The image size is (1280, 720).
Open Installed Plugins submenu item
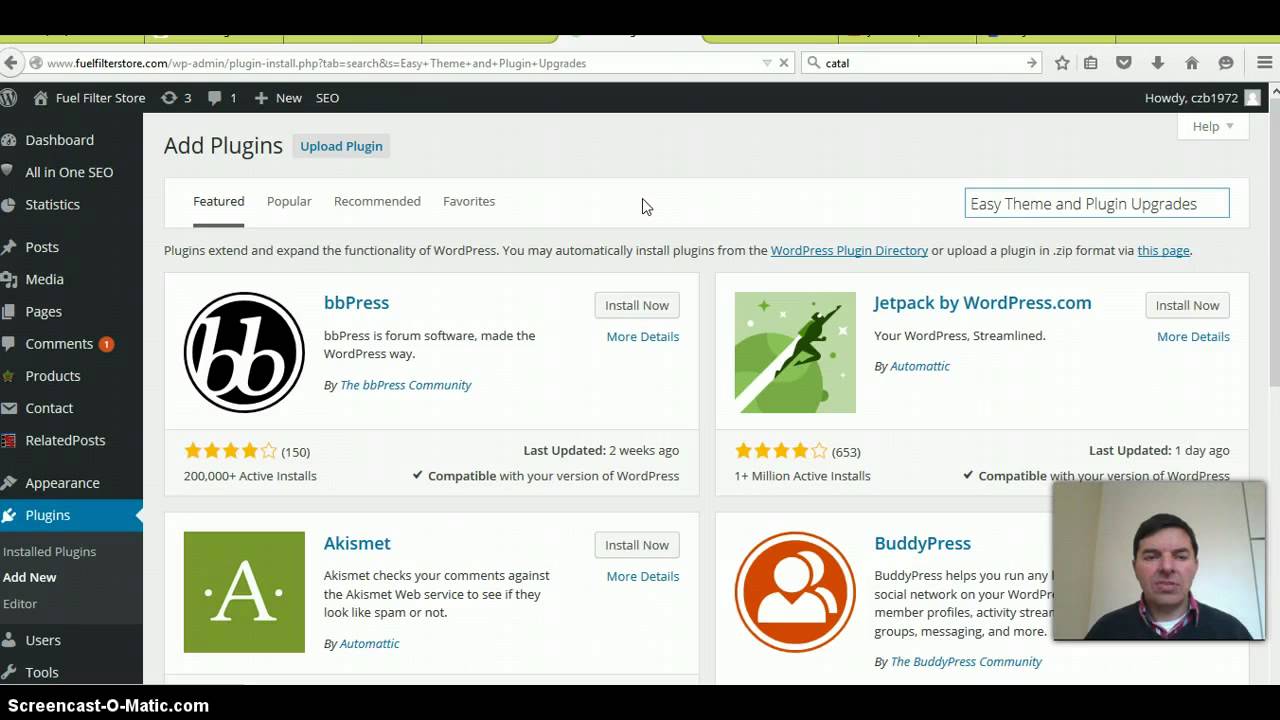[x=49, y=551]
